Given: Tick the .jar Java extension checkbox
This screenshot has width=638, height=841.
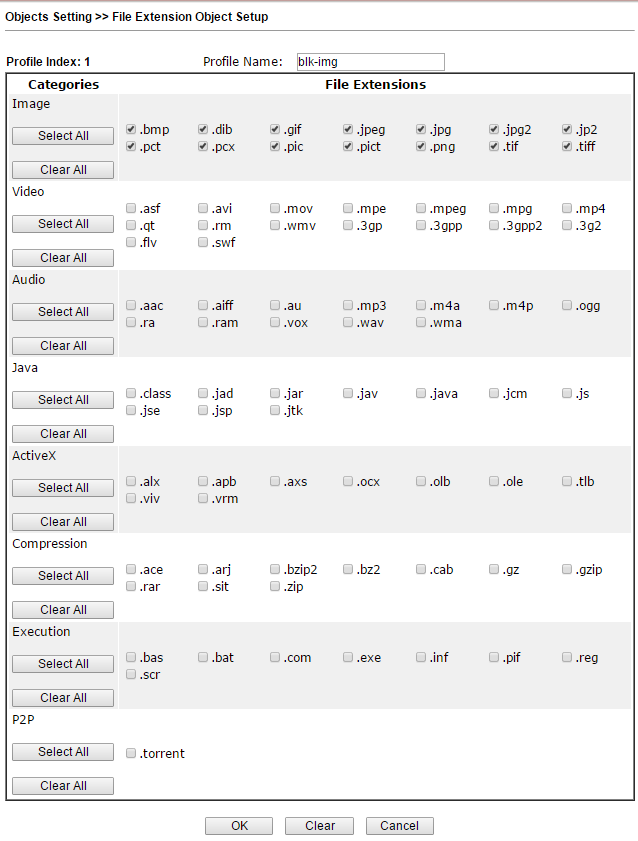Looking at the screenshot, I should click(275, 394).
